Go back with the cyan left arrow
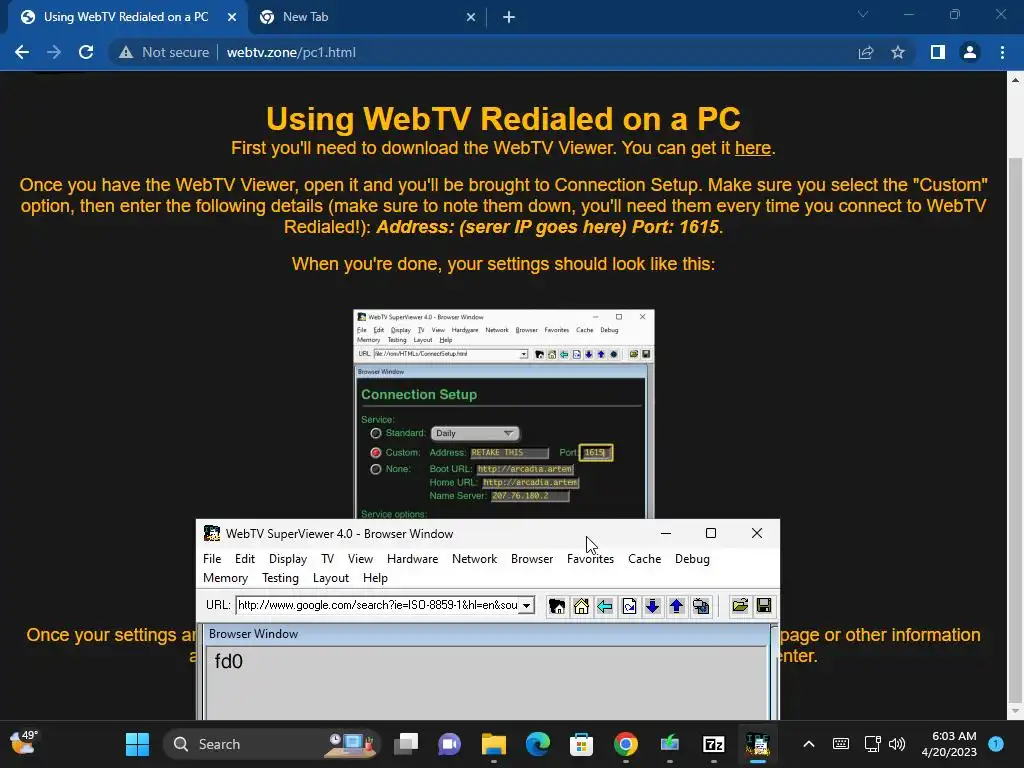 click(605, 606)
